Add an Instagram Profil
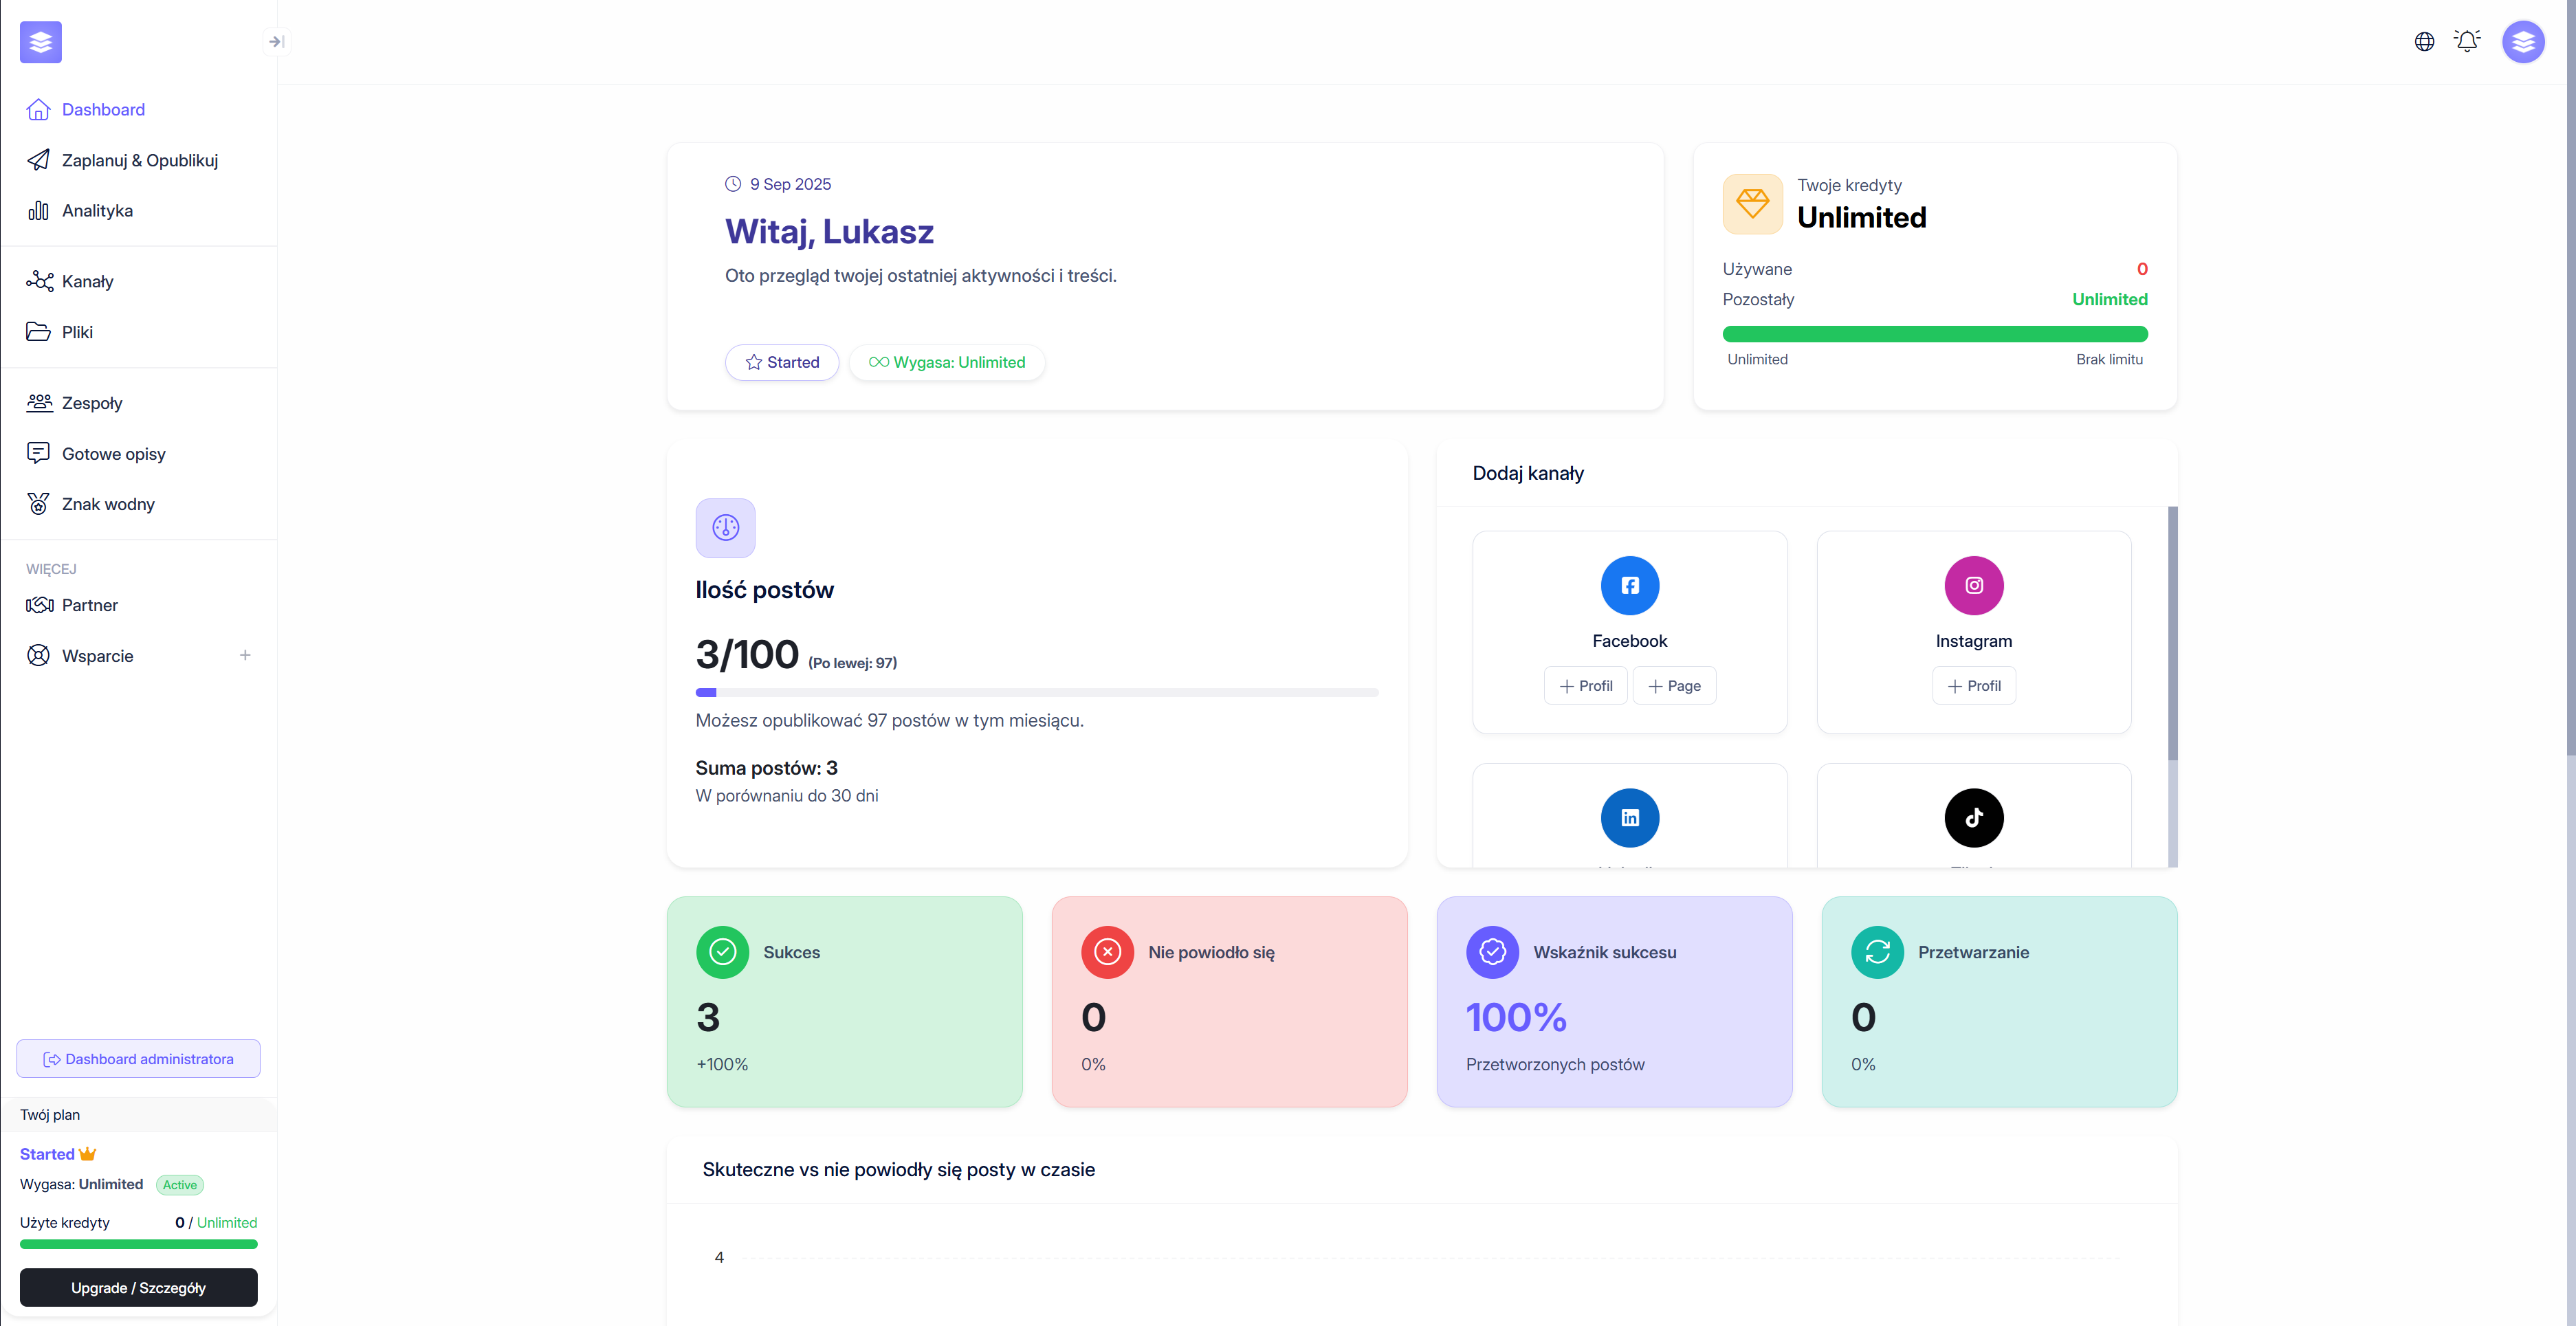This screenshot has width=2576, height=1326. coord(1973,685)
